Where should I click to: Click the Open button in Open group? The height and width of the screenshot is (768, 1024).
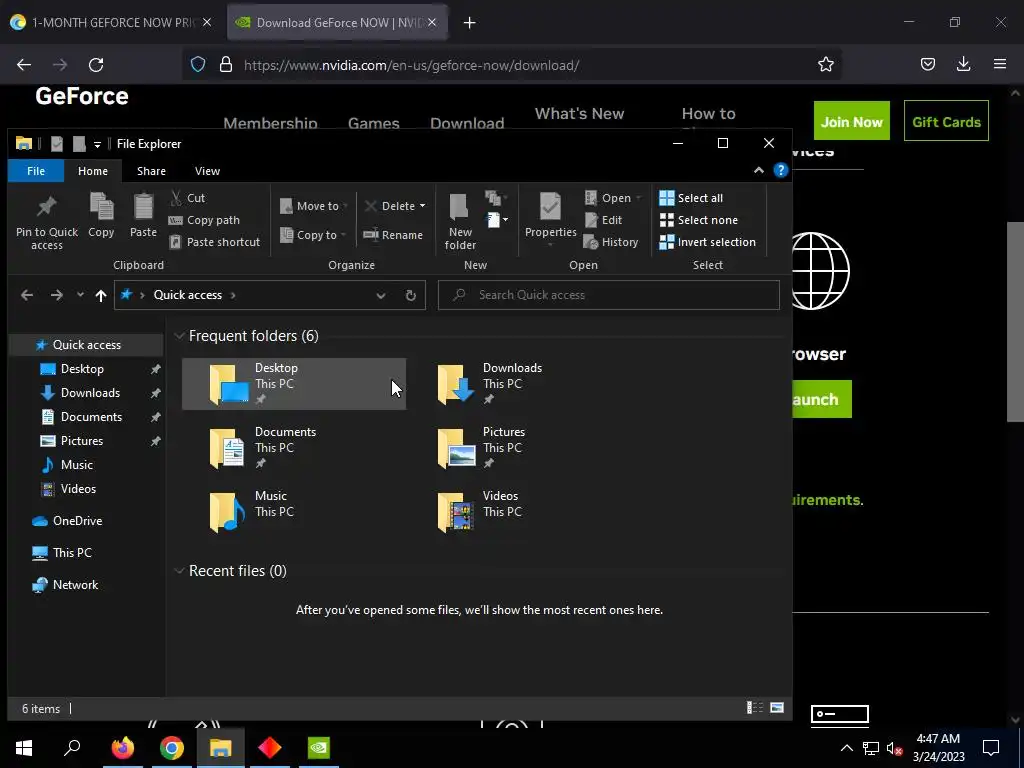pyautogui.click(x=613, y=198)
